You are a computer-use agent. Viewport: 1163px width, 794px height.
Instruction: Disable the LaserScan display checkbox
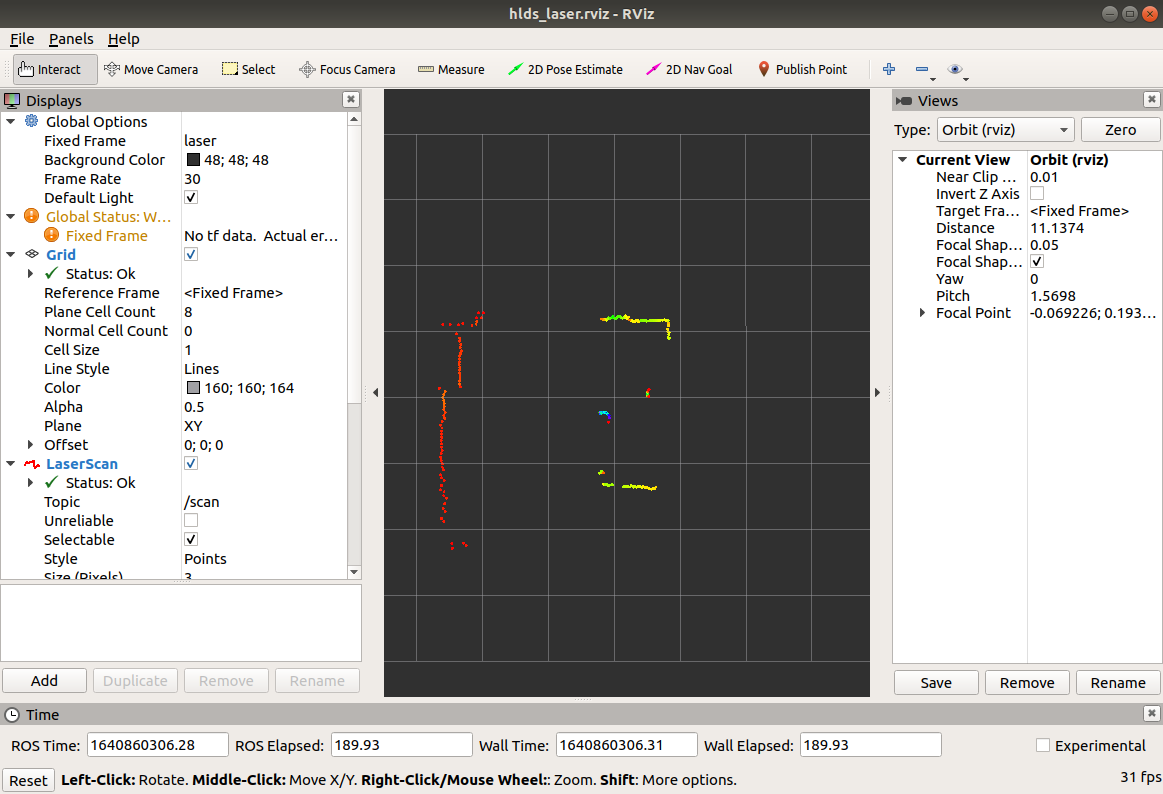tap(191, 463)
